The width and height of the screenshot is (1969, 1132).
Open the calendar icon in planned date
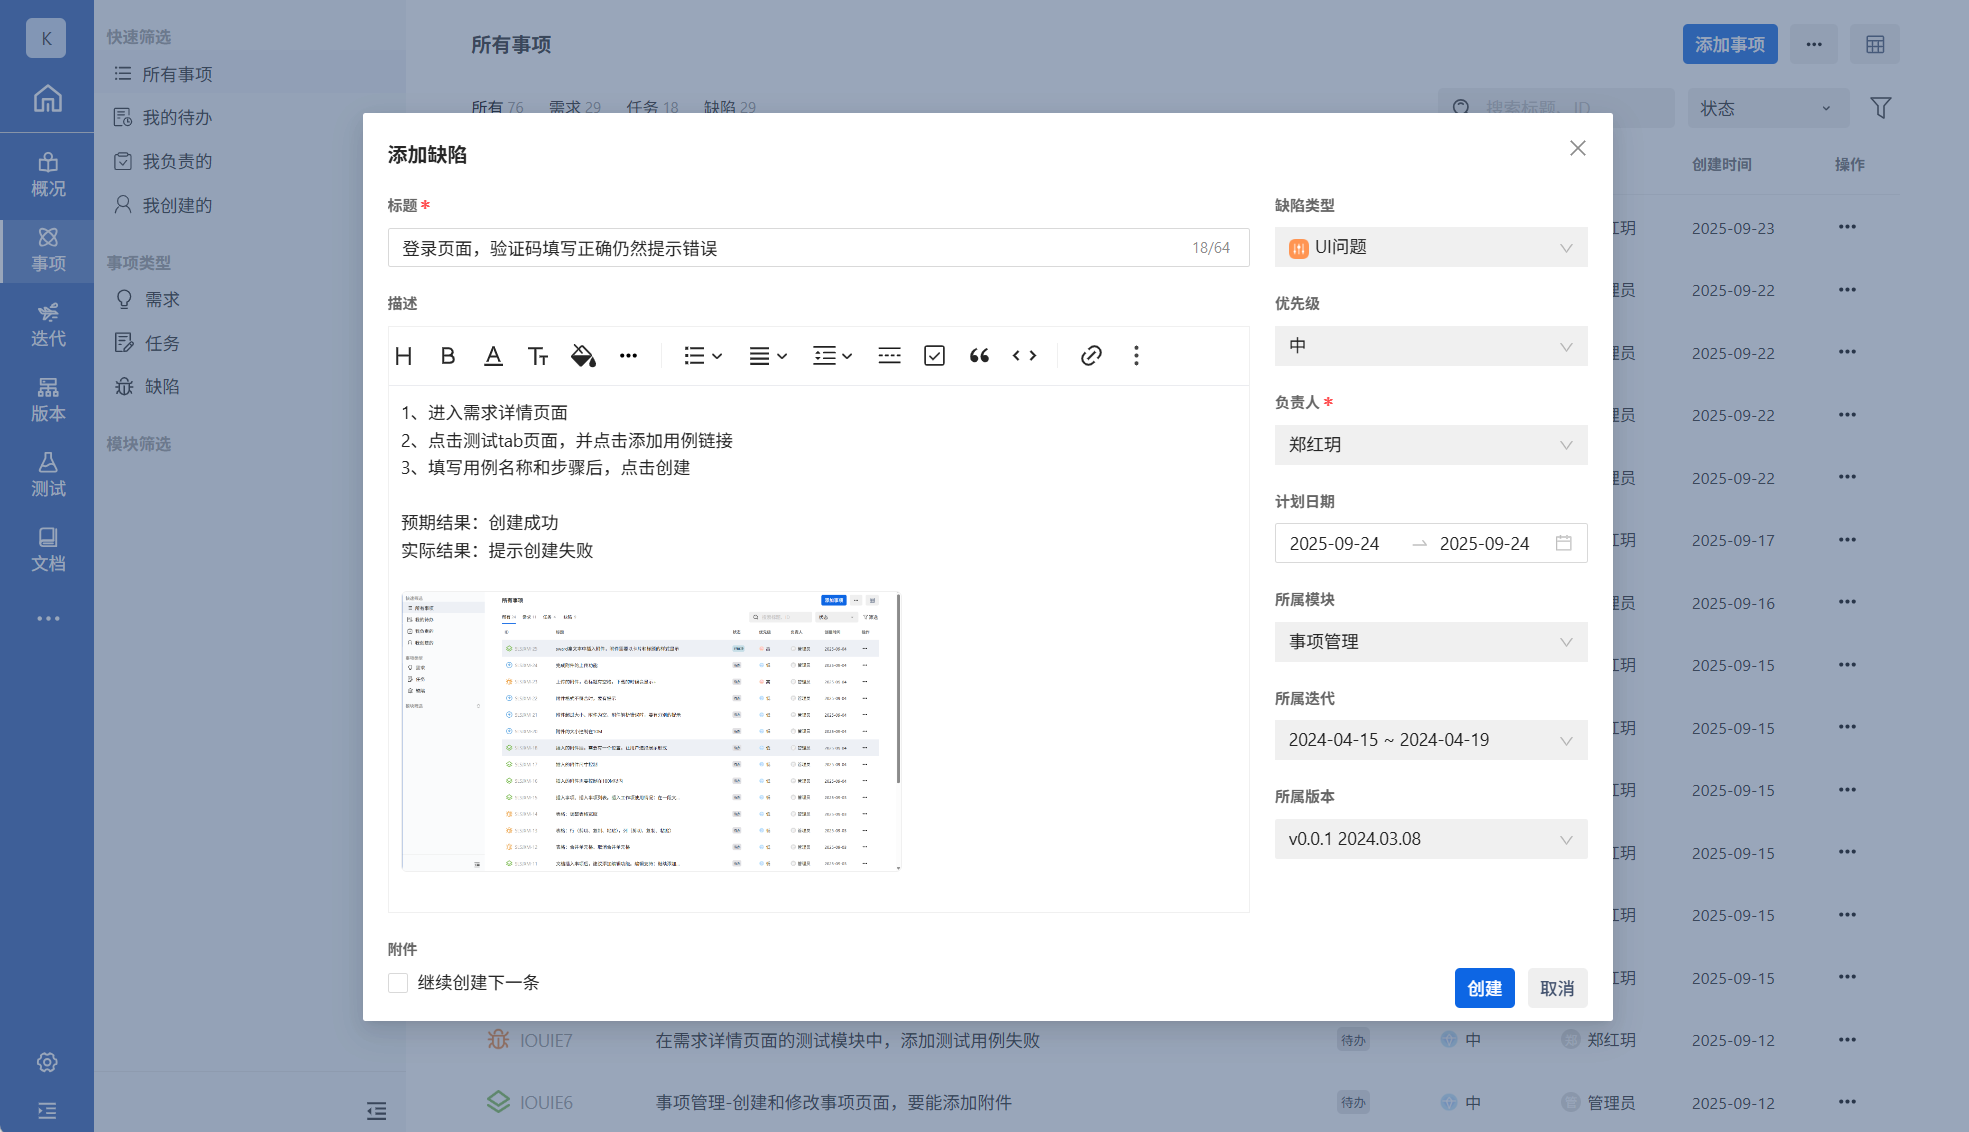1564,543
